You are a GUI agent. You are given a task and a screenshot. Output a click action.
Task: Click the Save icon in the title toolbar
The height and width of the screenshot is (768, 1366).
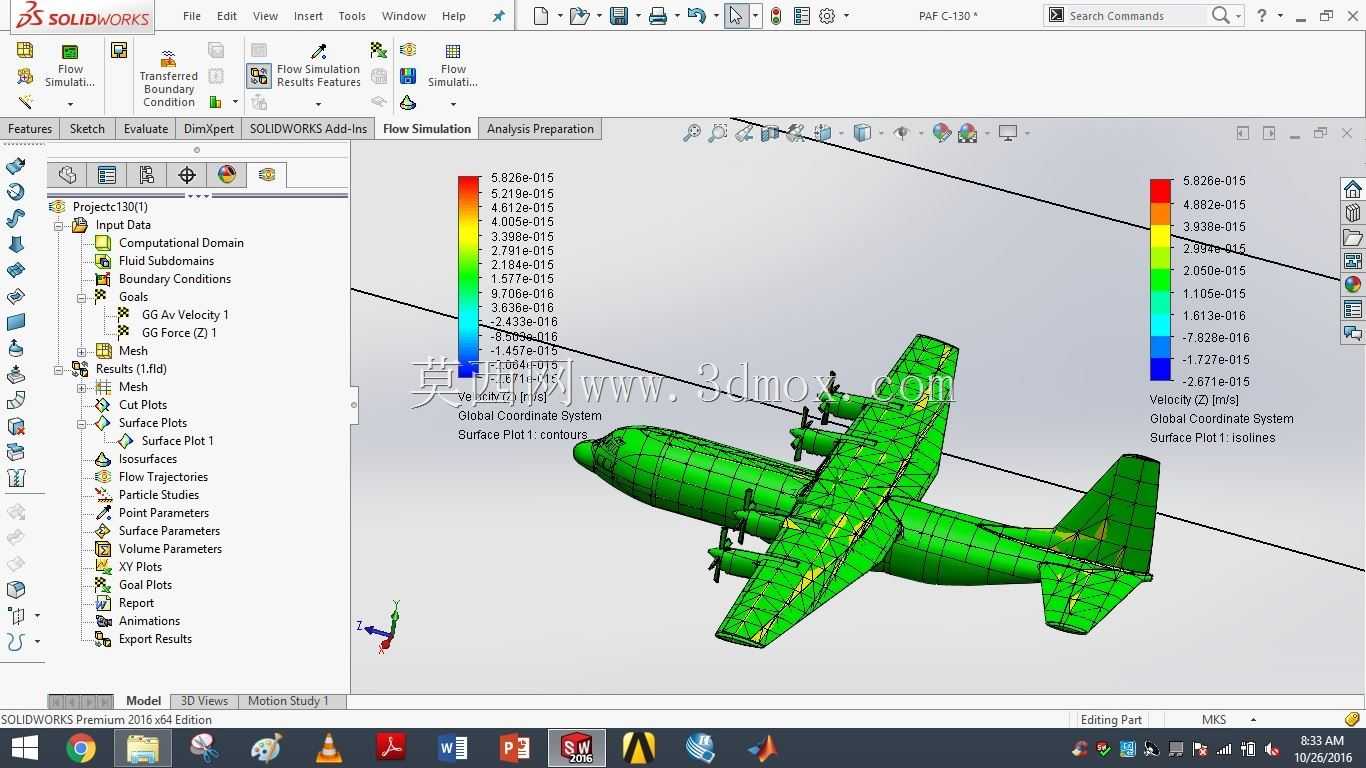[619, 16]
